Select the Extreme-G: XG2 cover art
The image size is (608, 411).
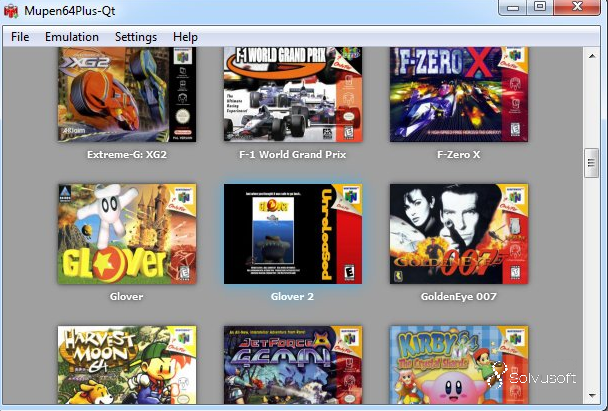point(127,94)
